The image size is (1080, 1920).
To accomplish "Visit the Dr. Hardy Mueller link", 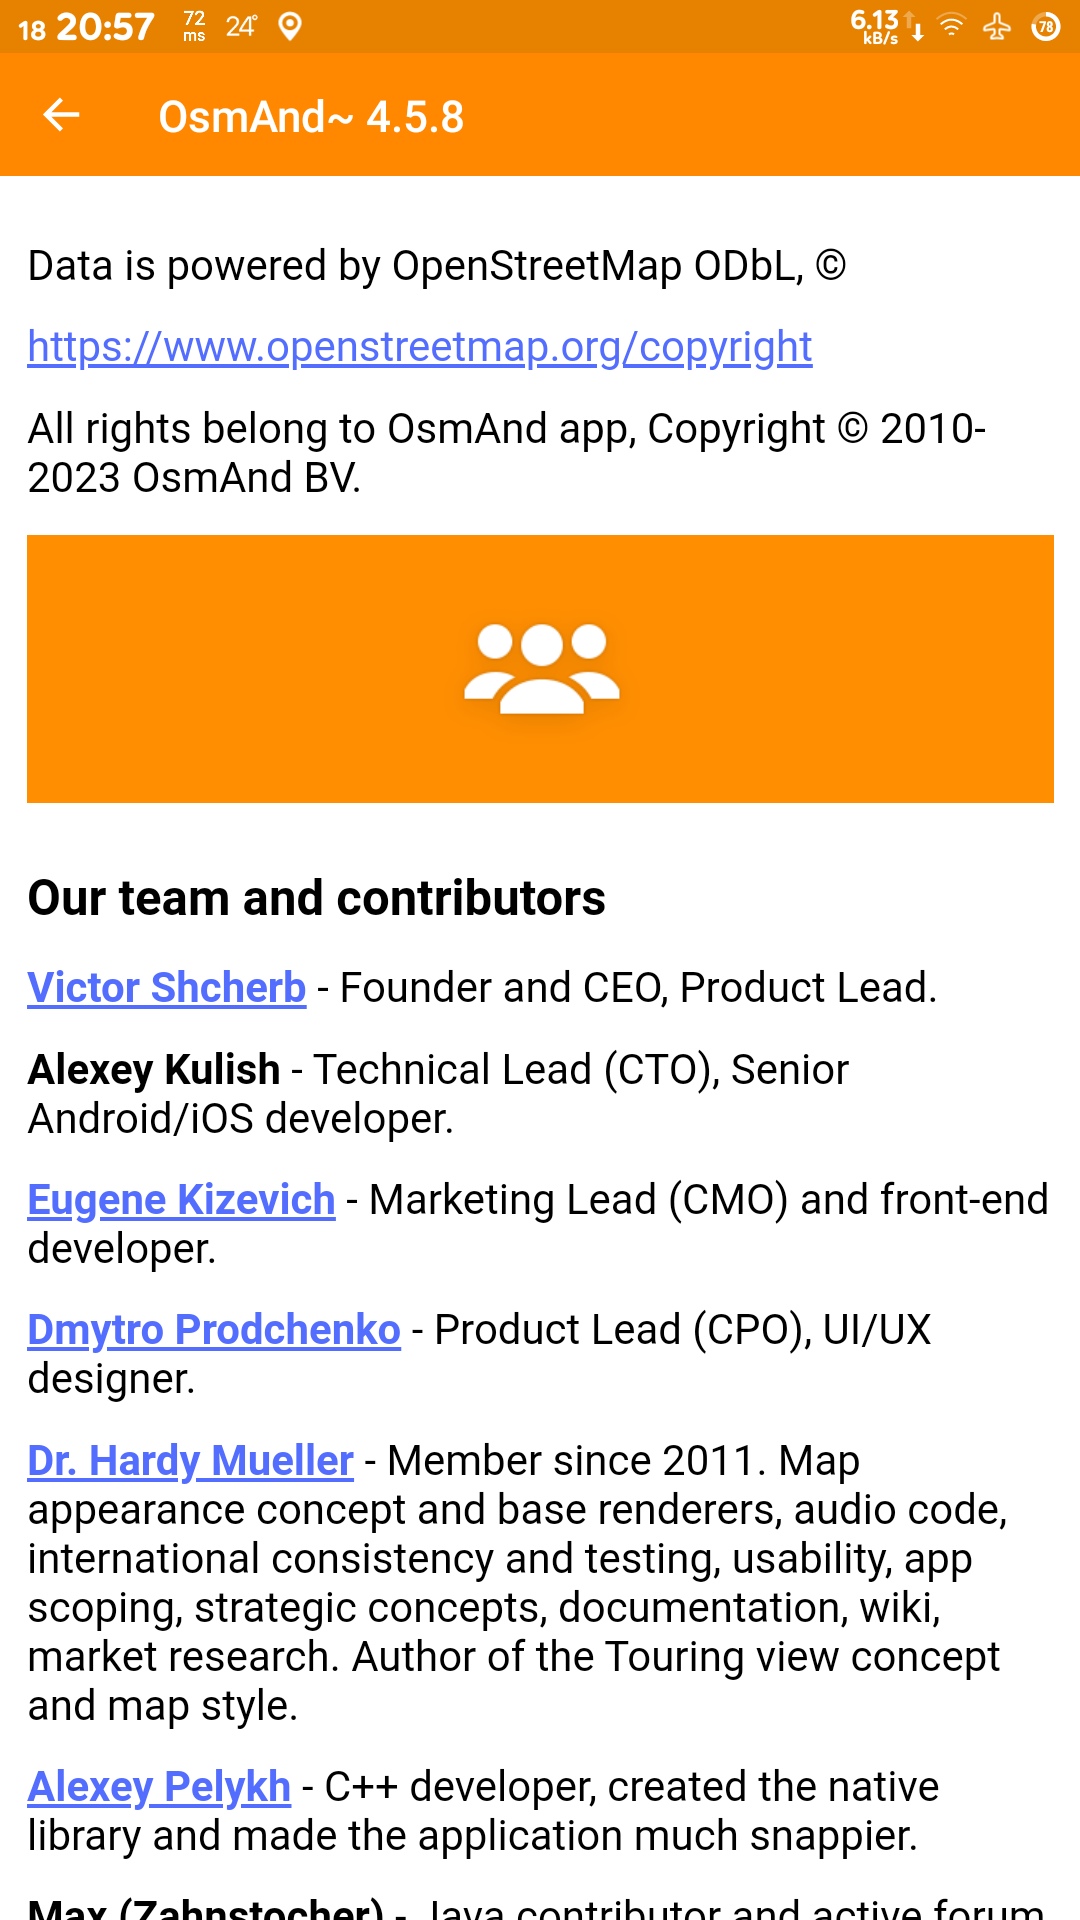I will pos(190,1461).
